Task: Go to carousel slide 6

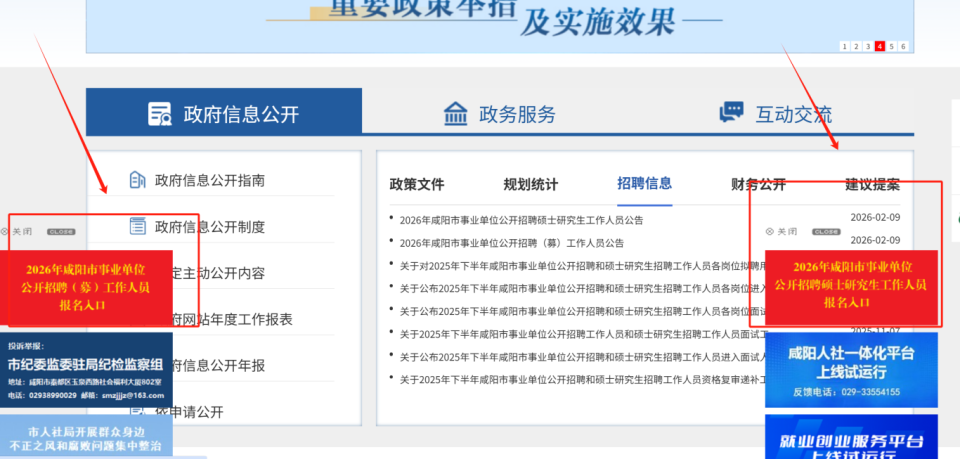Action: pyautogui.click(x=904, y=47)
